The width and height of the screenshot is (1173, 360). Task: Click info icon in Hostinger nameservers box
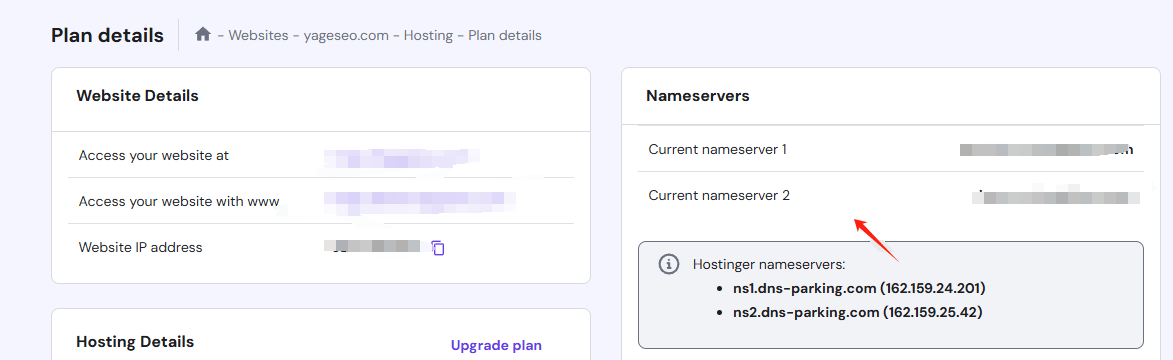point(668,264)
